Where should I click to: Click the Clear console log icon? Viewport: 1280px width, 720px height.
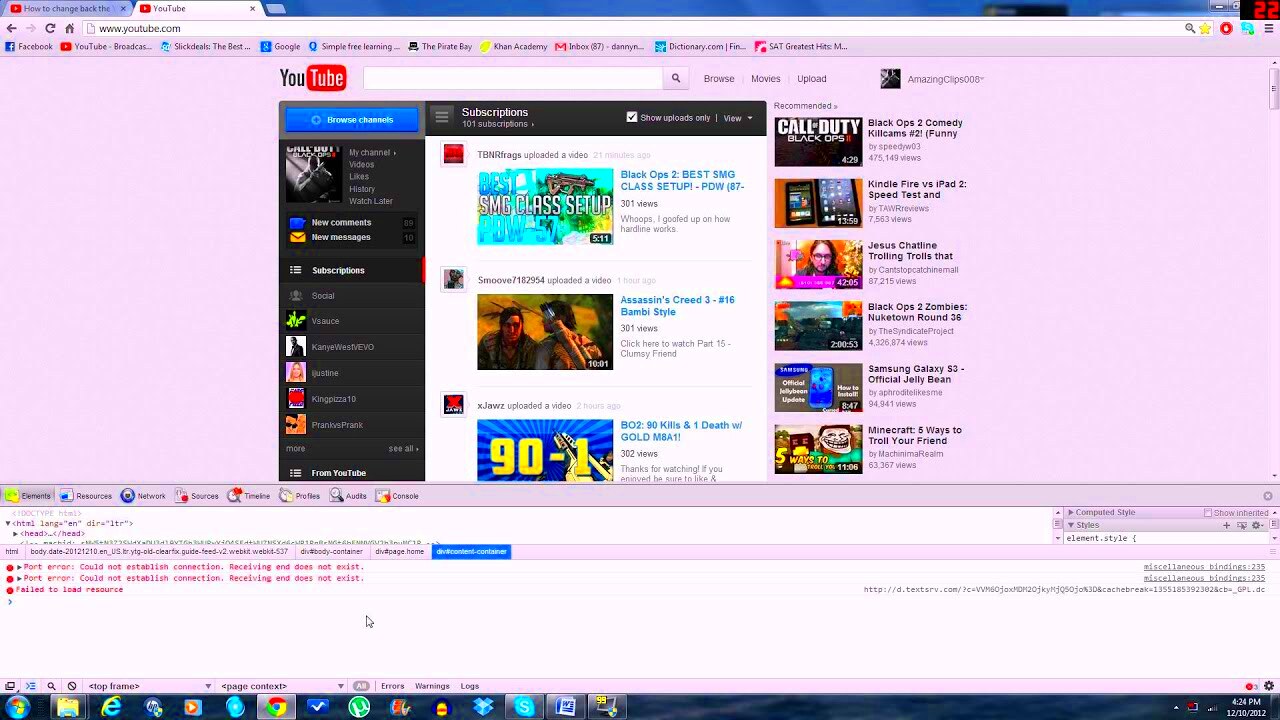72,686
